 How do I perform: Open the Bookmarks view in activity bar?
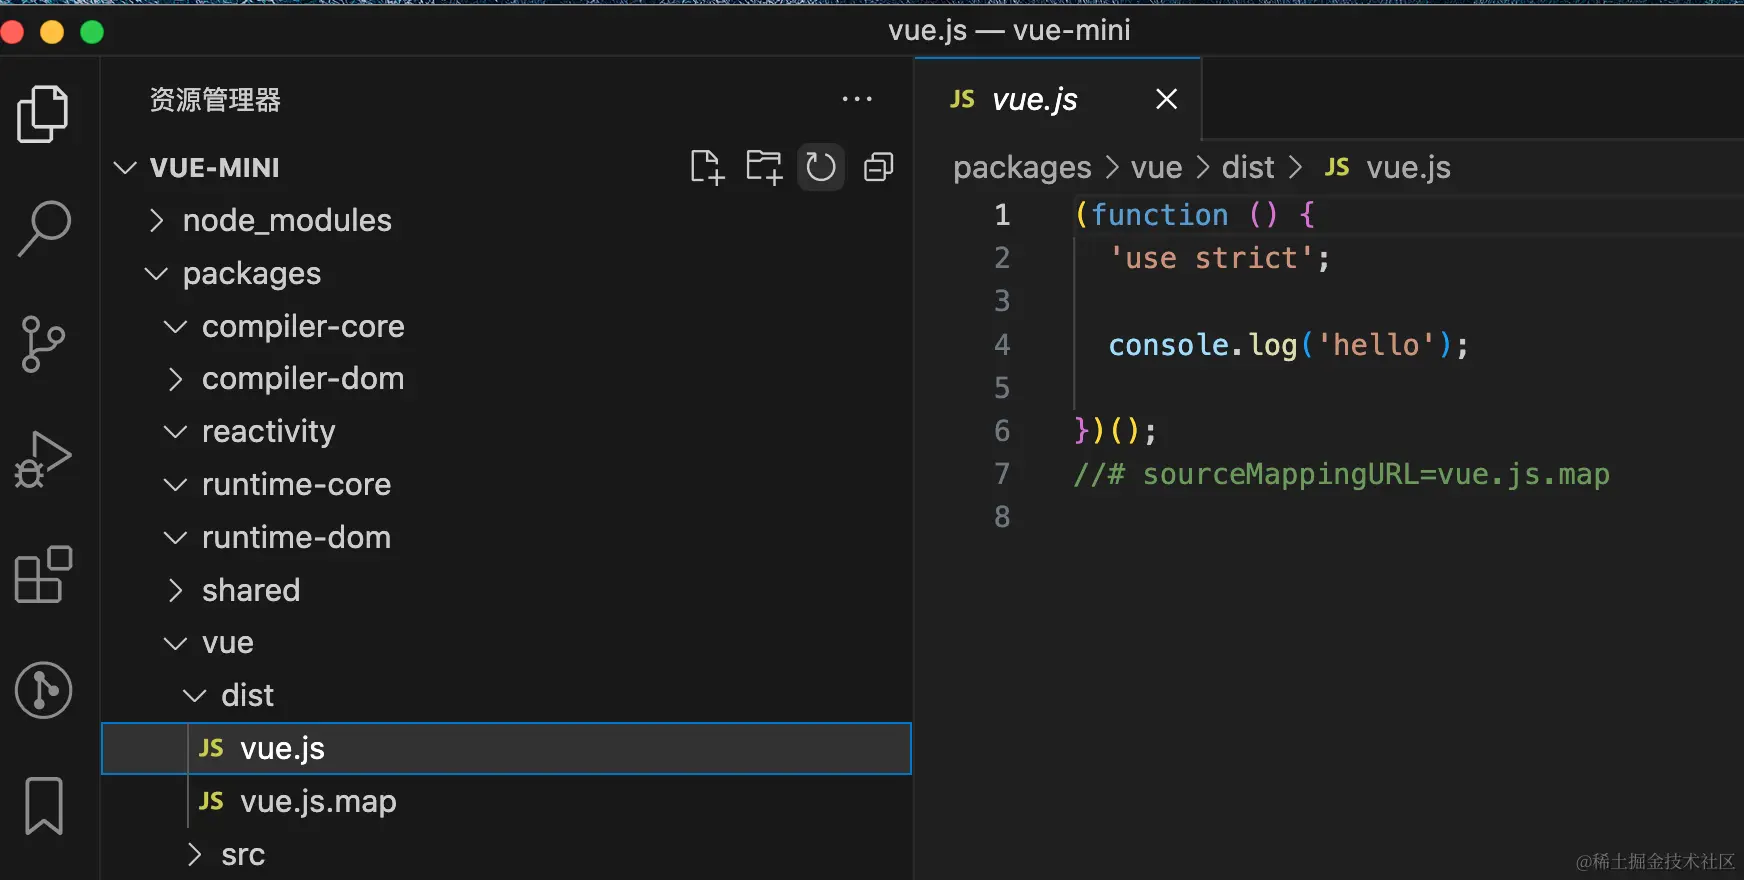tap(44, 805)
